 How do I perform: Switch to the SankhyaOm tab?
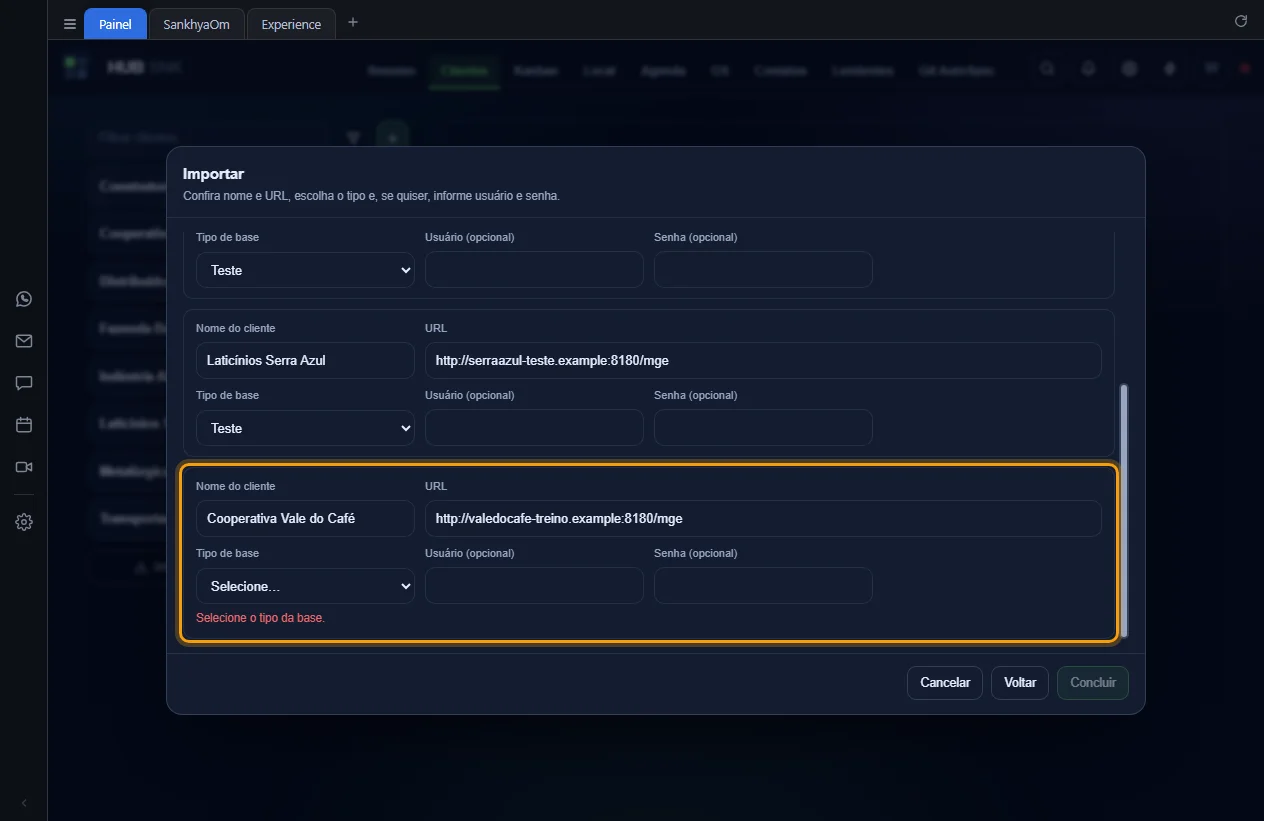(x=197, y=24)
